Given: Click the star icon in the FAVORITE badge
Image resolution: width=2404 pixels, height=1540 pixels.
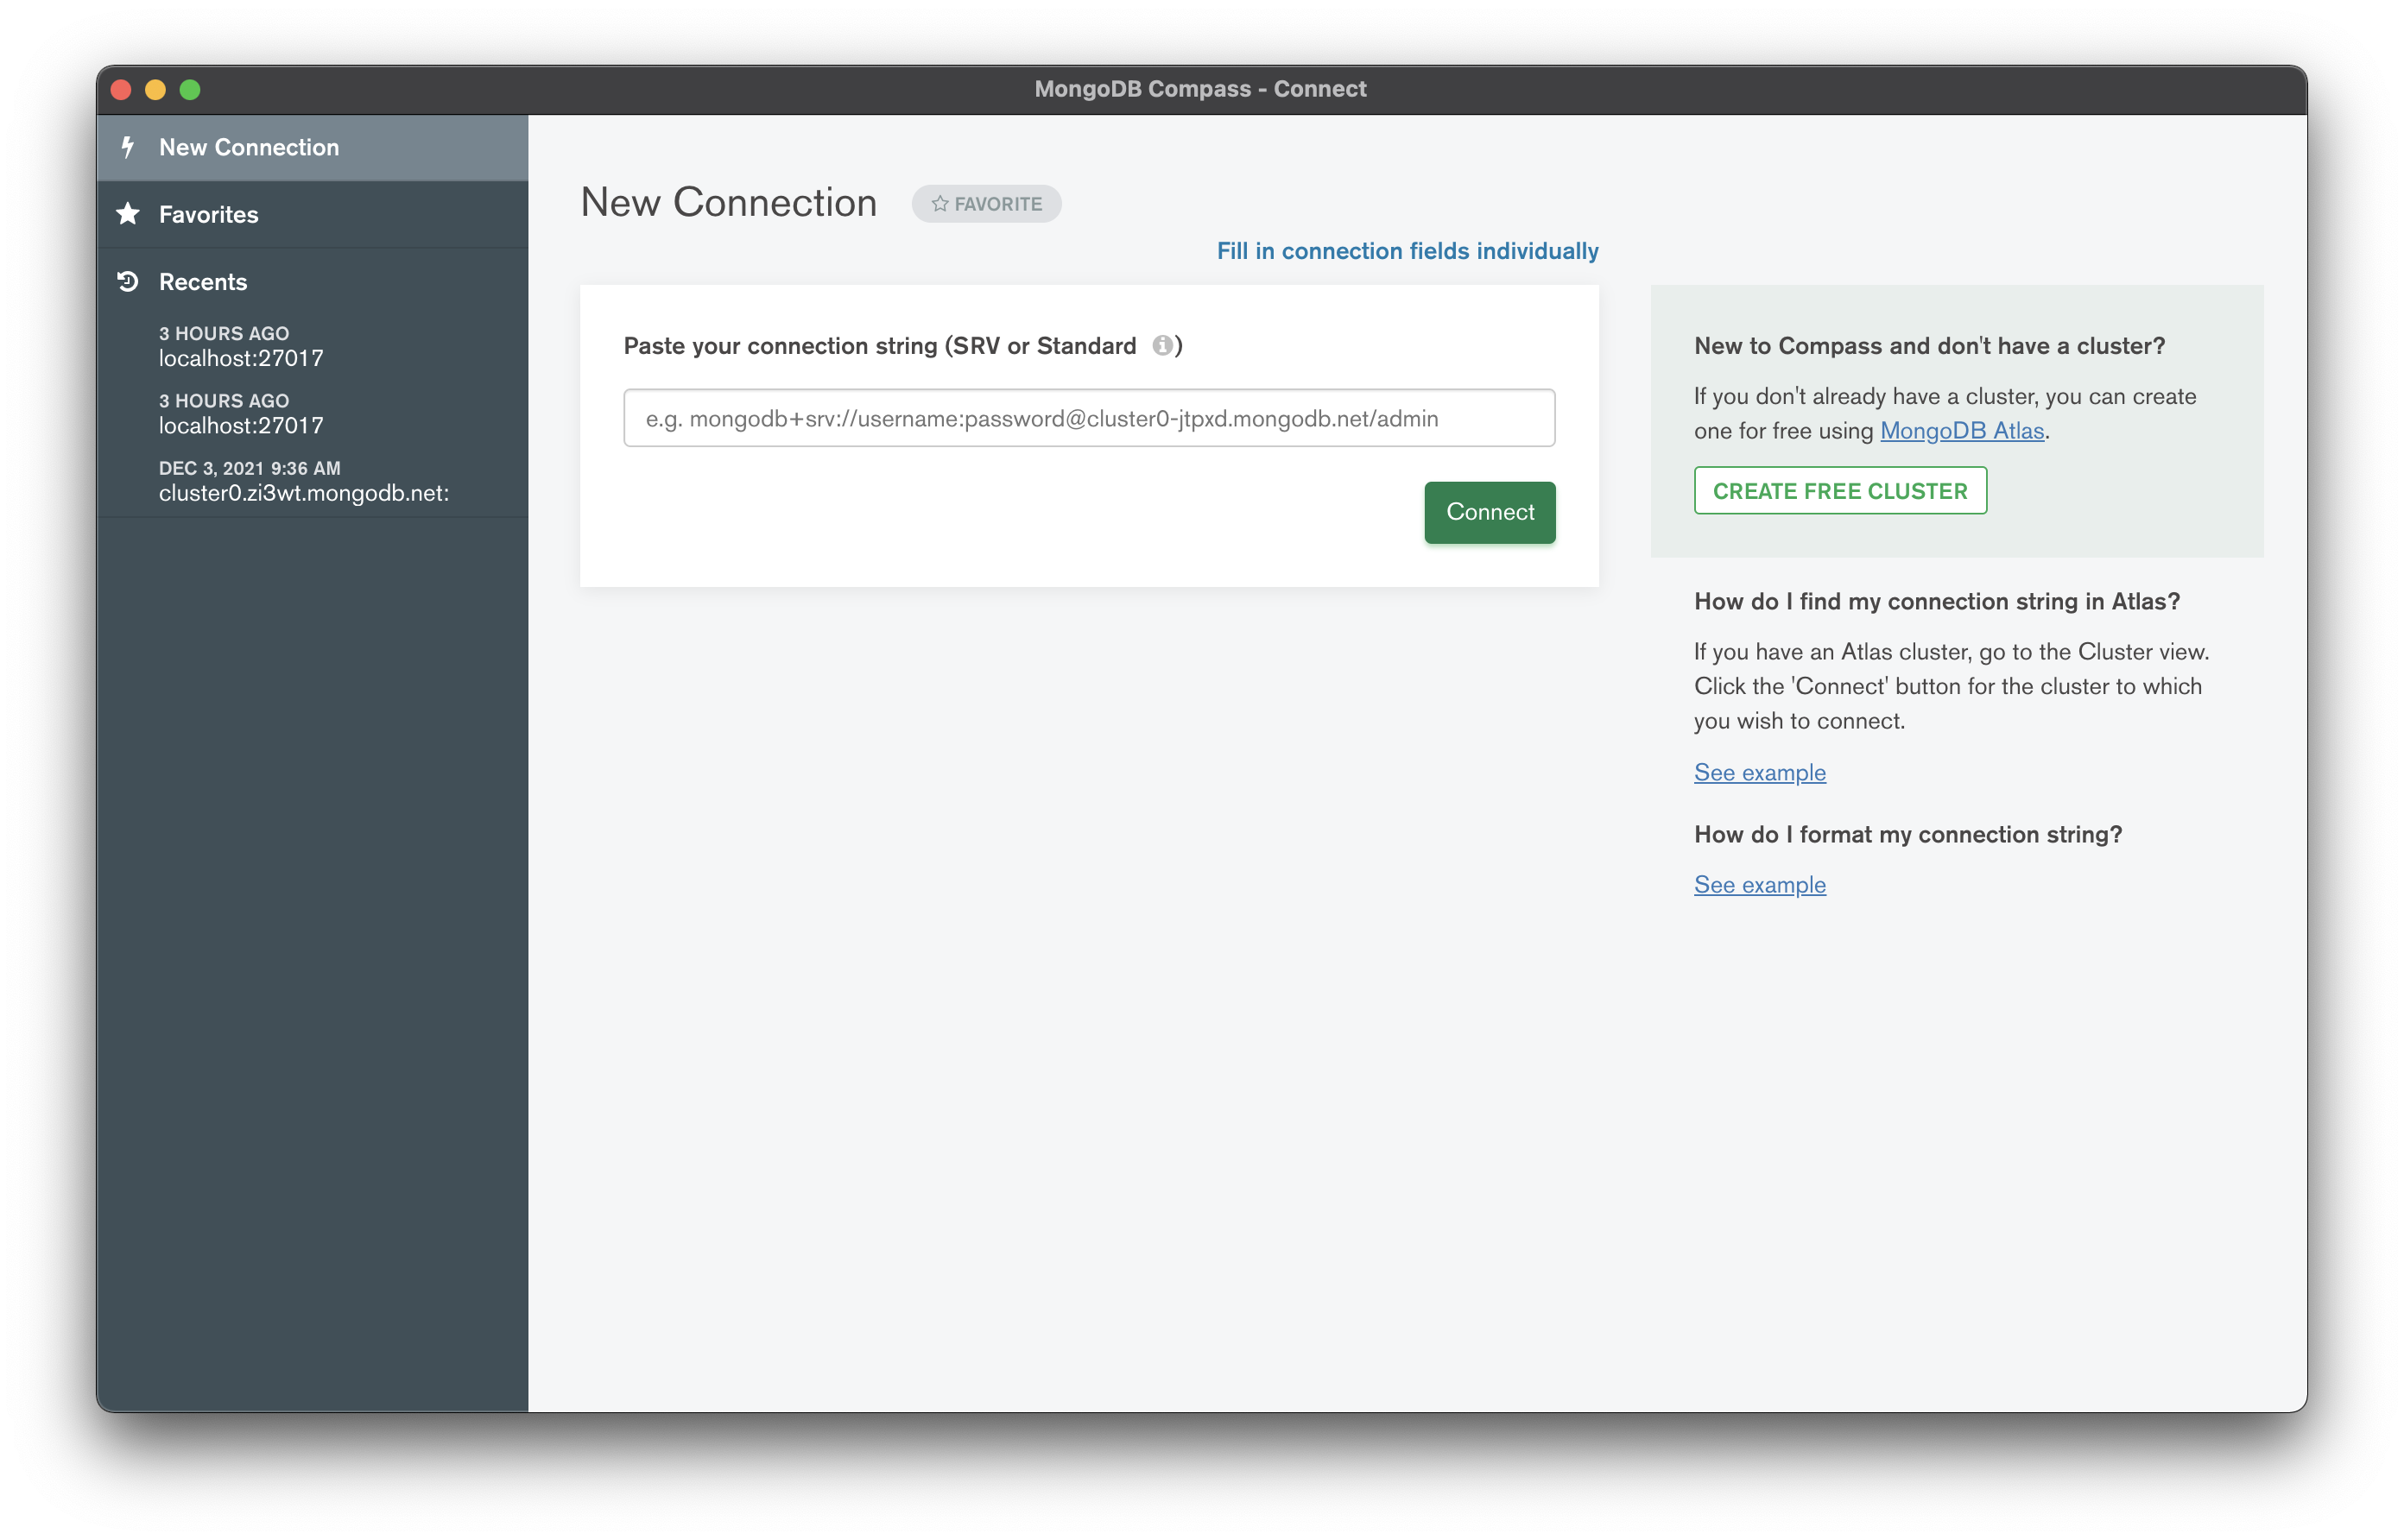Looking at the screenshot, I should point(940,204).
